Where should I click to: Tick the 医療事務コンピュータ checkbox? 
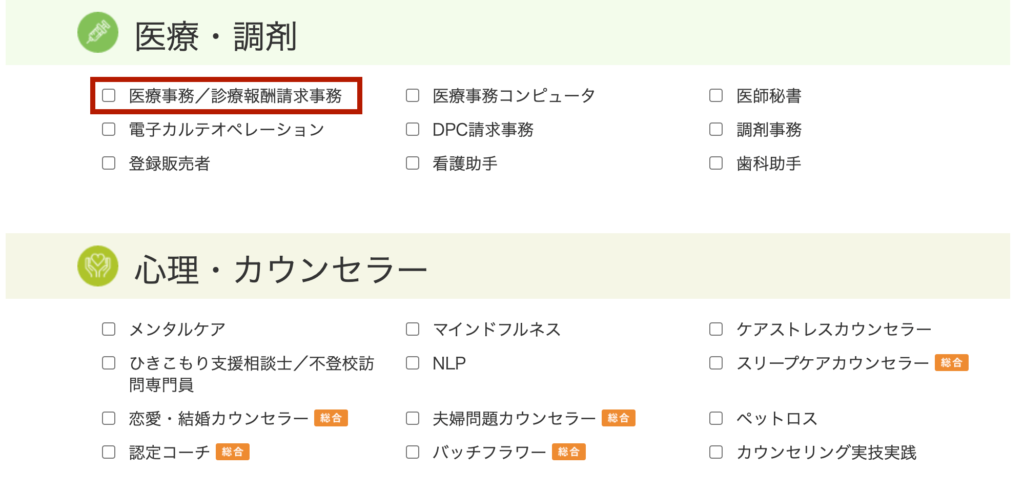(x=413, y=96)
